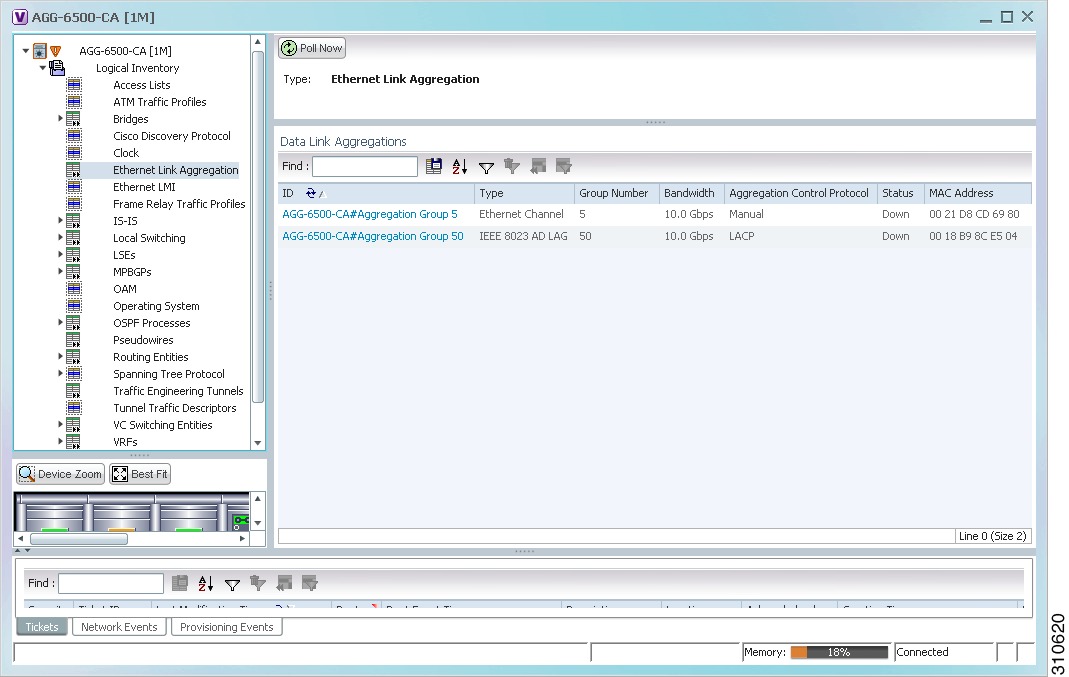1069x677 pixels.
Task: Open the Device Zoom tool
Action: (x=61, y=474)
